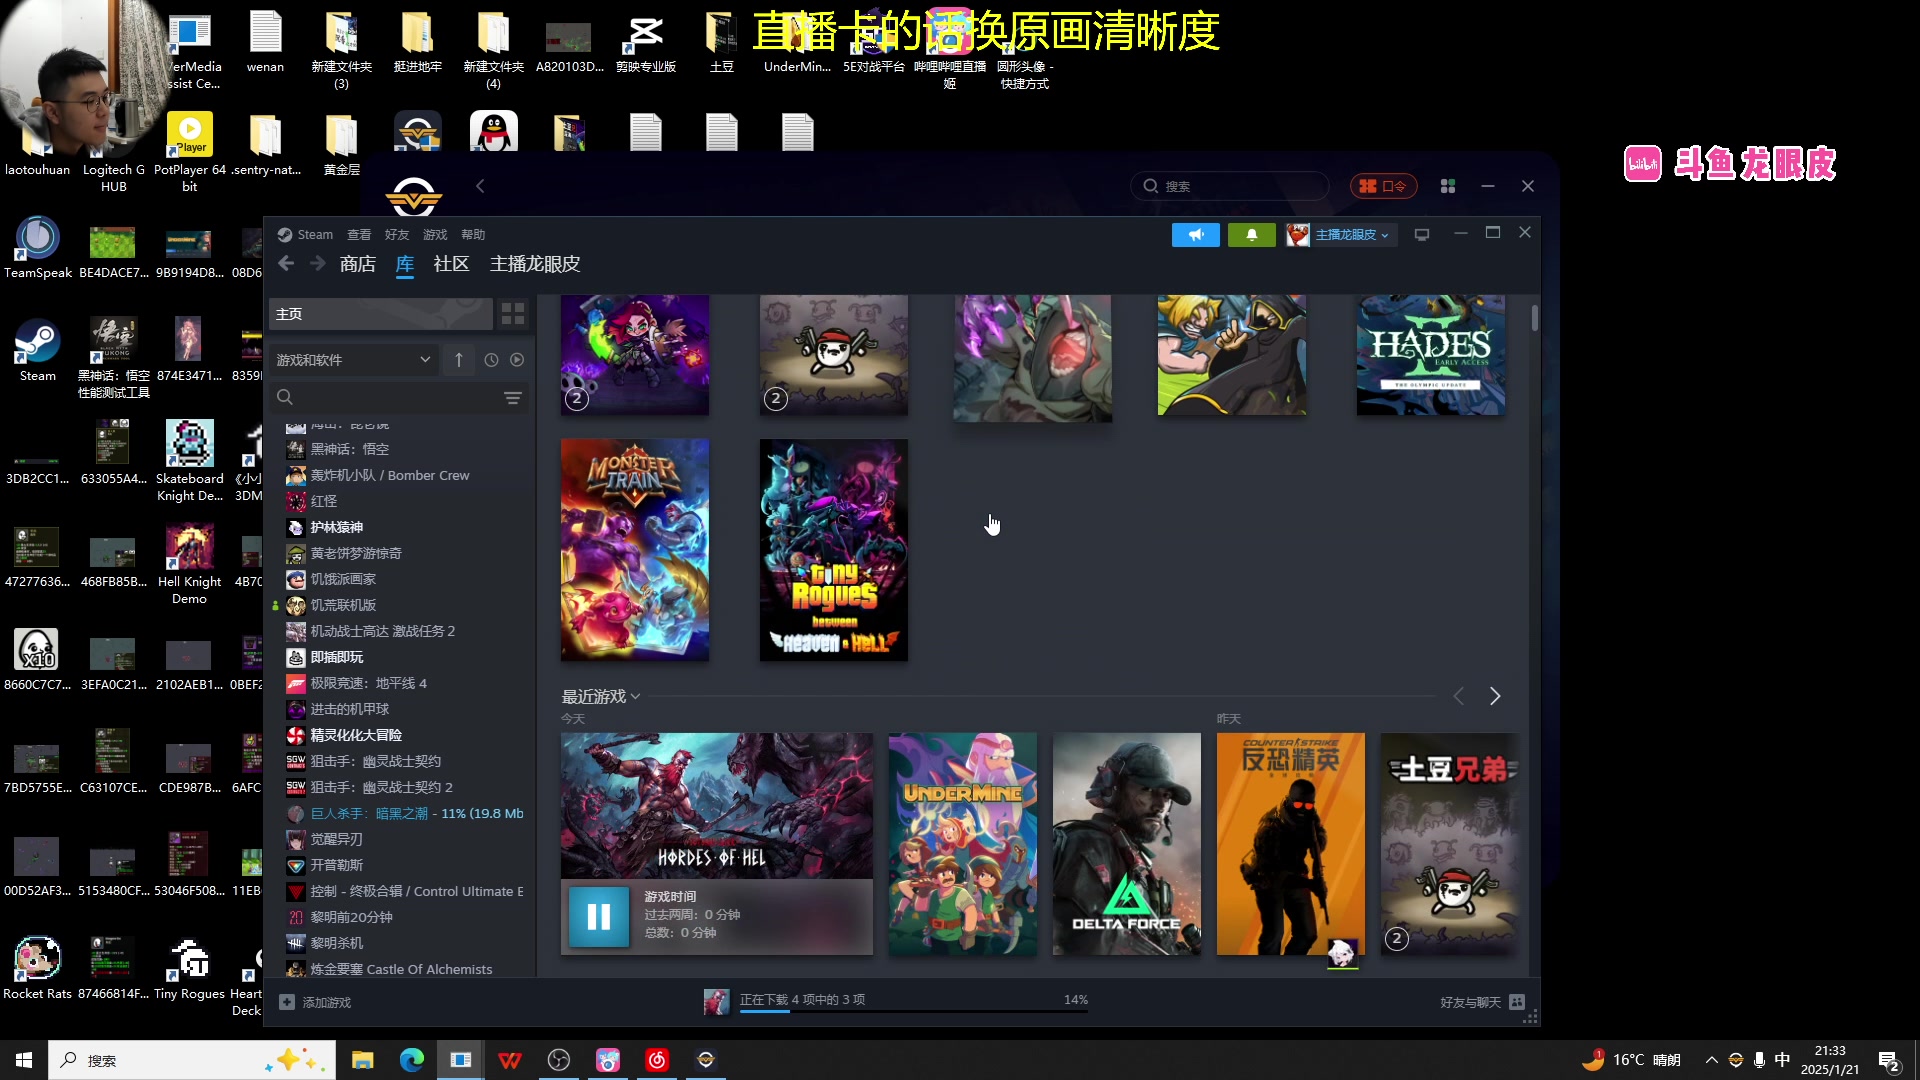The width and height of the screenshot is (1920, 1080).
Task: Open 主播龙眼皮 profile tab
Action: pyautogui.click(x=535, y=264)
